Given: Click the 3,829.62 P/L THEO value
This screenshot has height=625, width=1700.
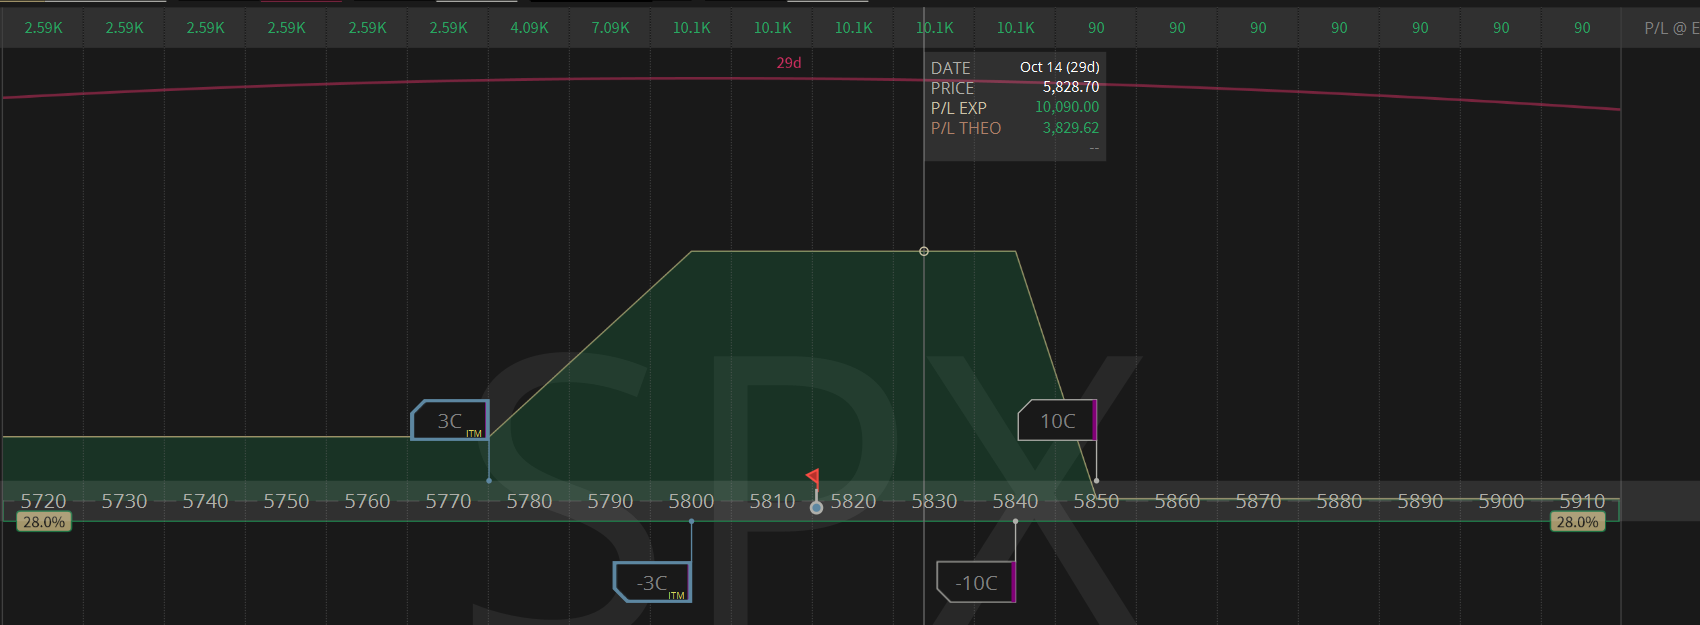Looking at the screenshot, I should click(1071, 128).
